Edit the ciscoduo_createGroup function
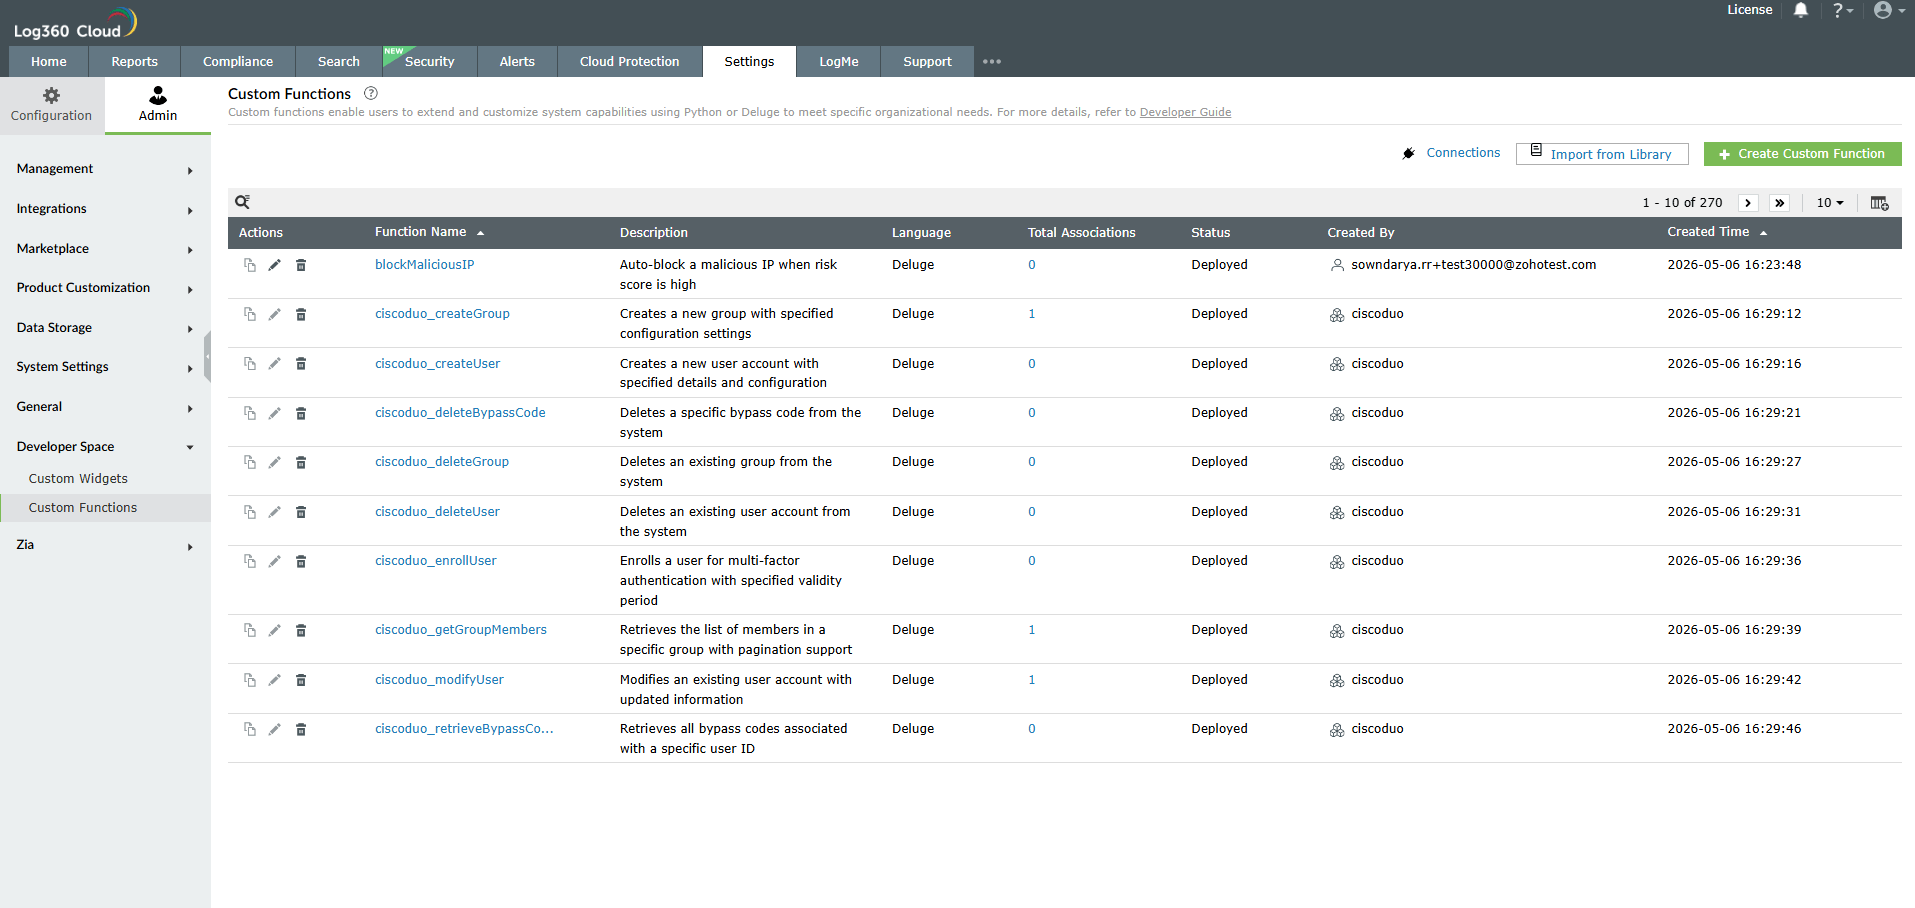1915x908 pixels. click(x=274, y=314)
